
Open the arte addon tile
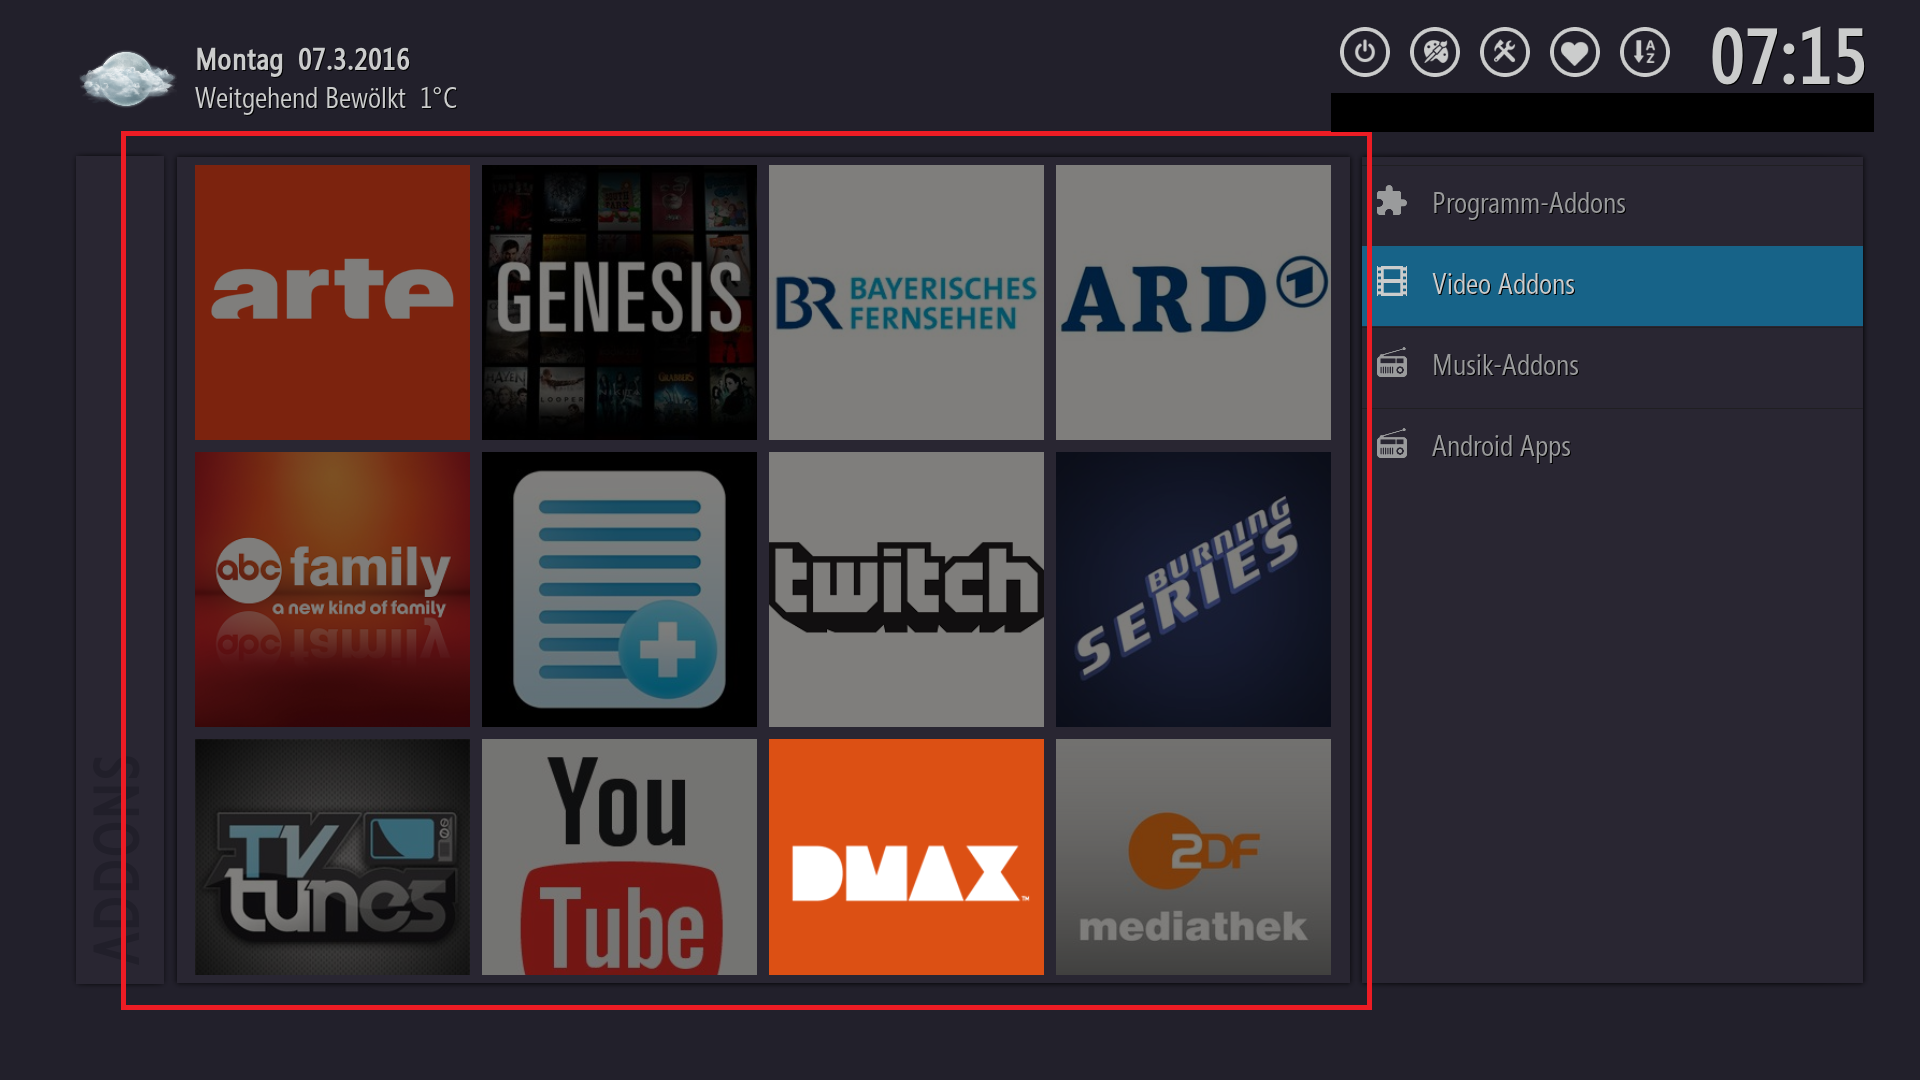[332, 302]
